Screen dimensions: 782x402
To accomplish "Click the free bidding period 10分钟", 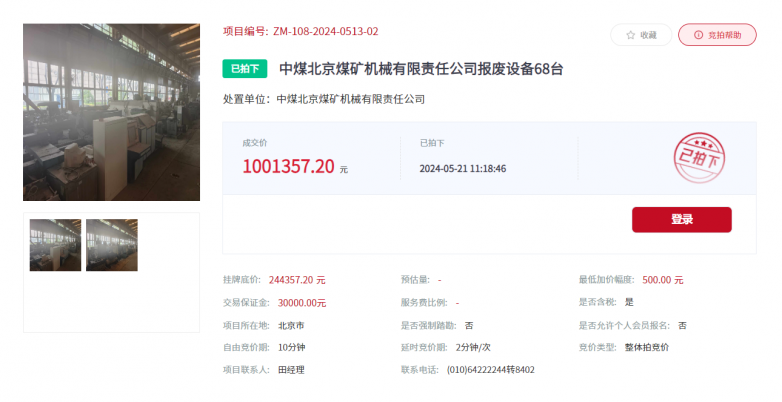I will 292,348.
